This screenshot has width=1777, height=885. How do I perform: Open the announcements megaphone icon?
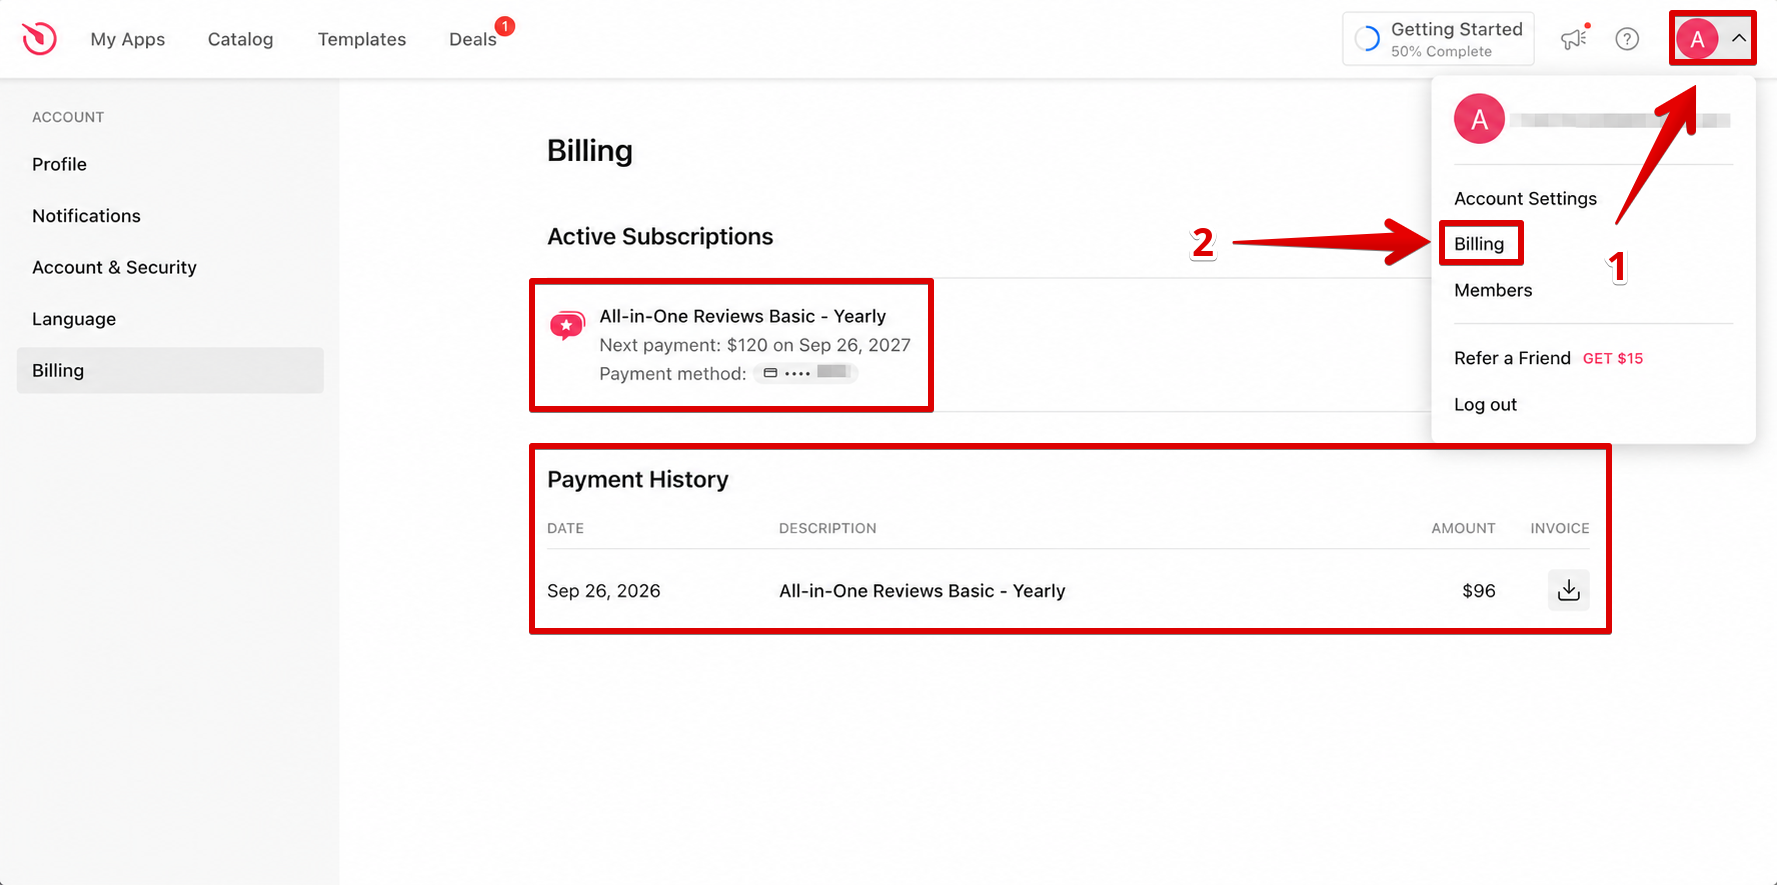[1574, 39]
